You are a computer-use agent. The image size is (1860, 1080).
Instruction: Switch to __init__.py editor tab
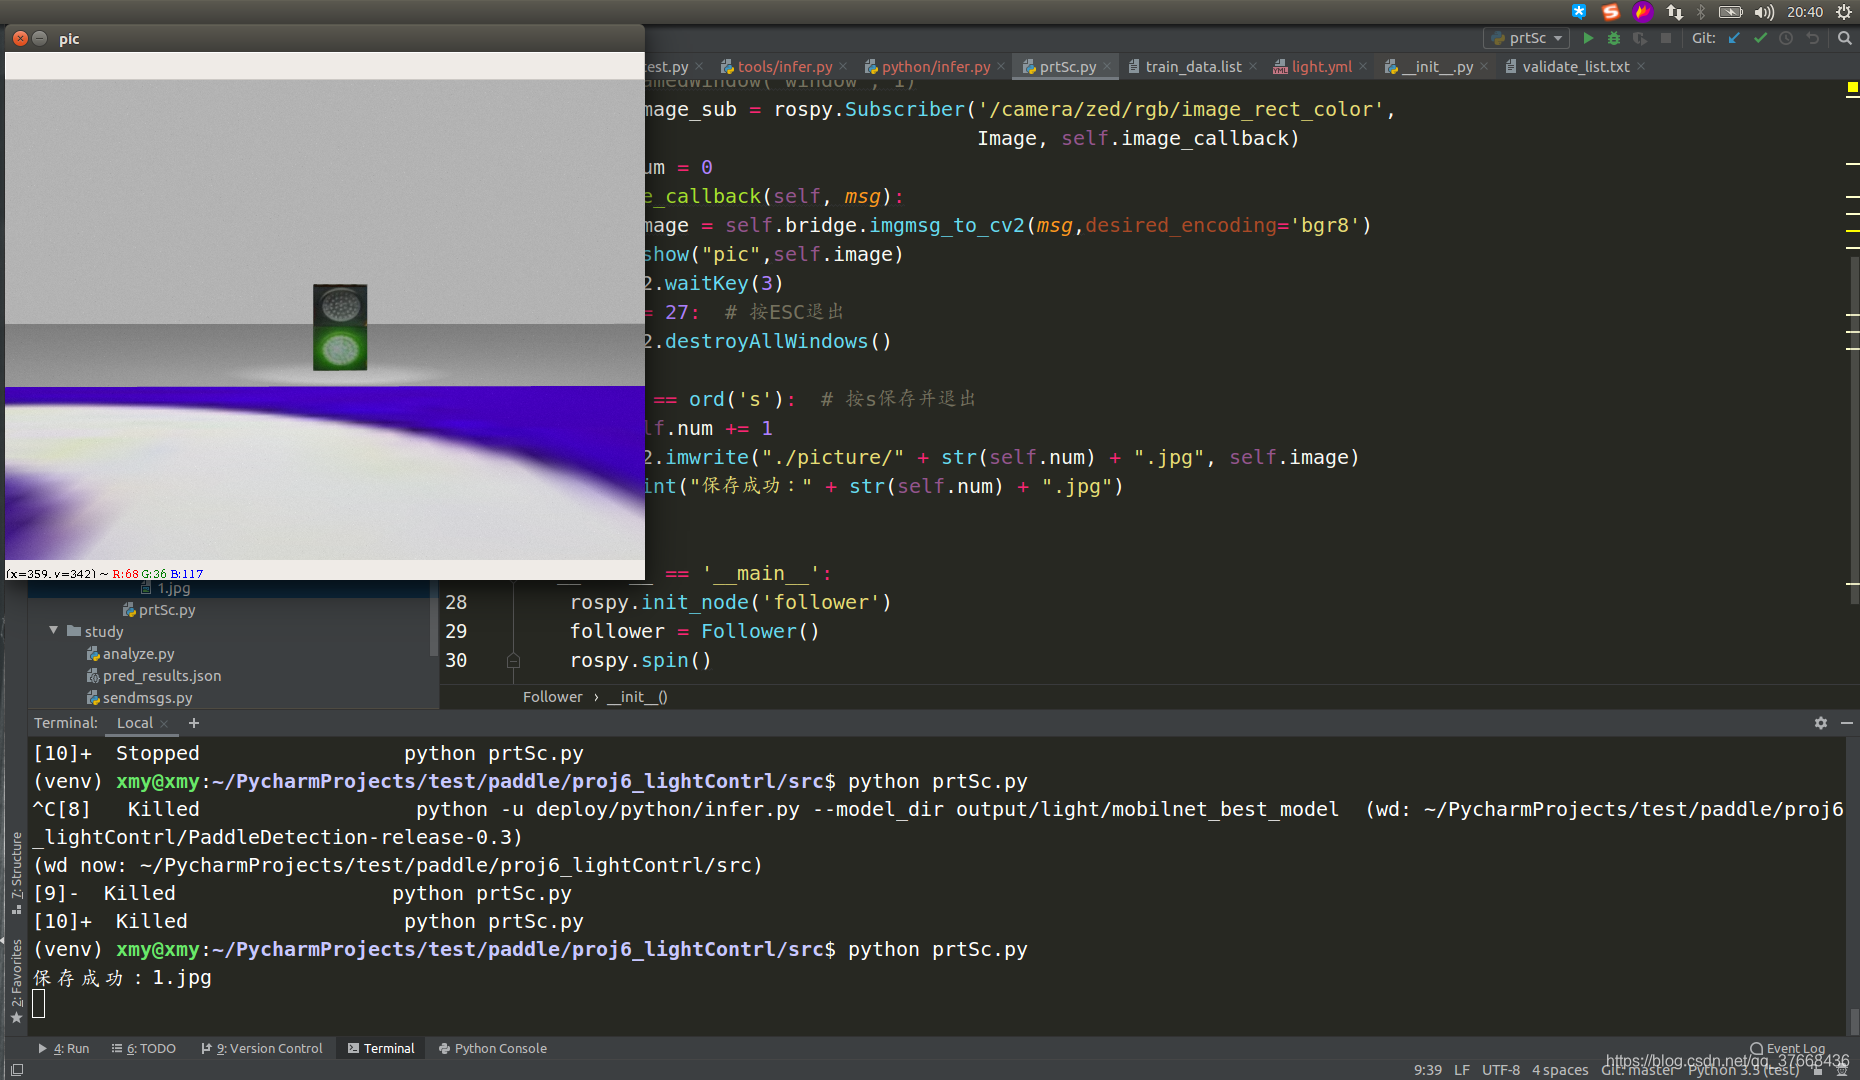tap(1436, 67)
